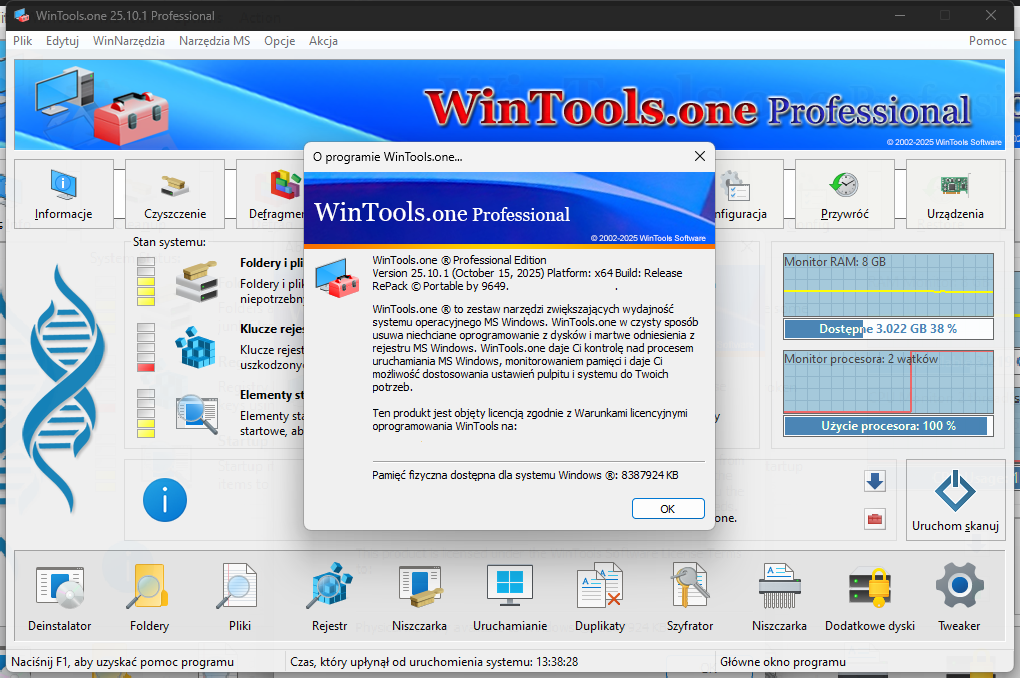Open the Przywróć restore tool

pos(844,194)
